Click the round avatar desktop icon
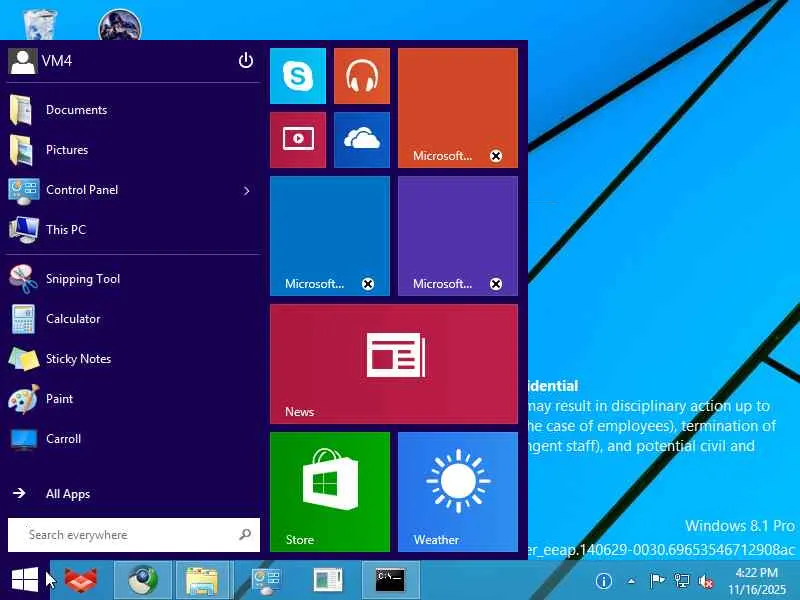This screenshot has width=800, height=600. pyautogui.click(x=120, y=24)
